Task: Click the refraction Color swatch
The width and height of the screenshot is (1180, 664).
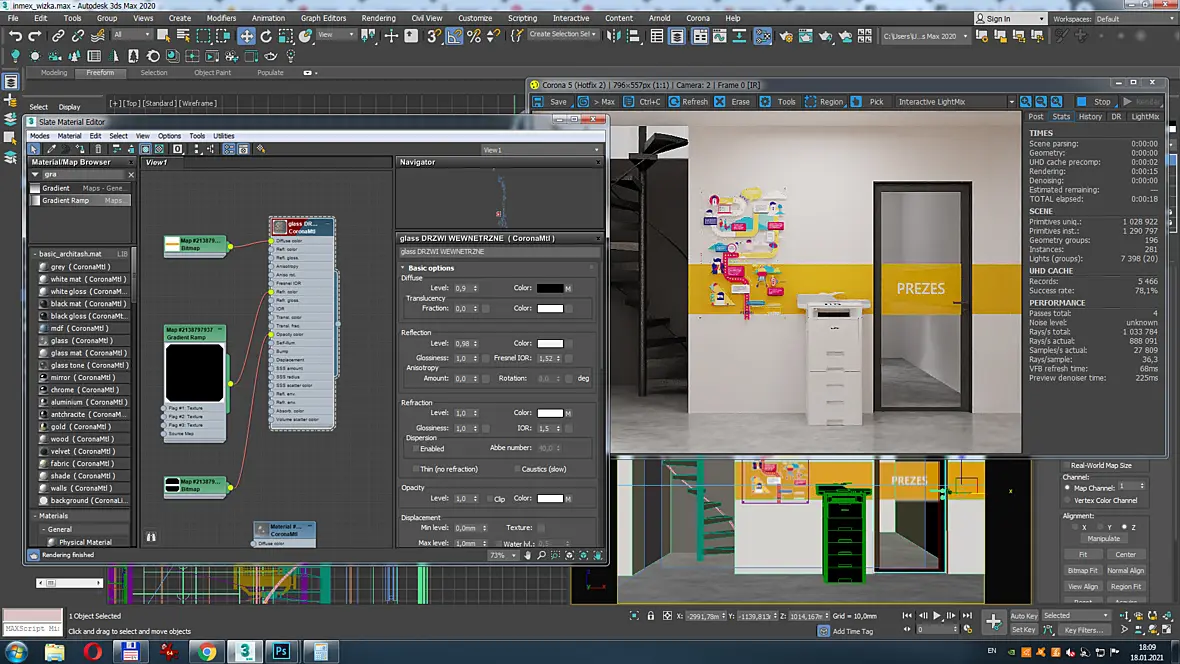Action: [549, 413]
